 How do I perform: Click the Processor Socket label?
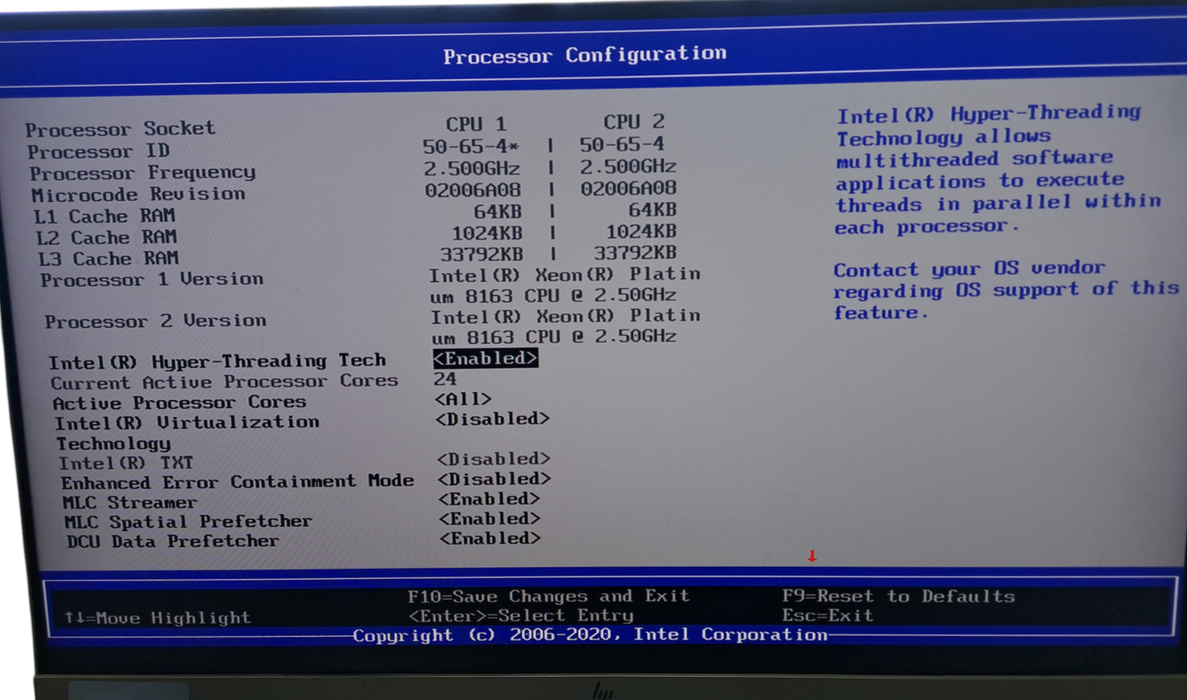click(x=120, y=129)
